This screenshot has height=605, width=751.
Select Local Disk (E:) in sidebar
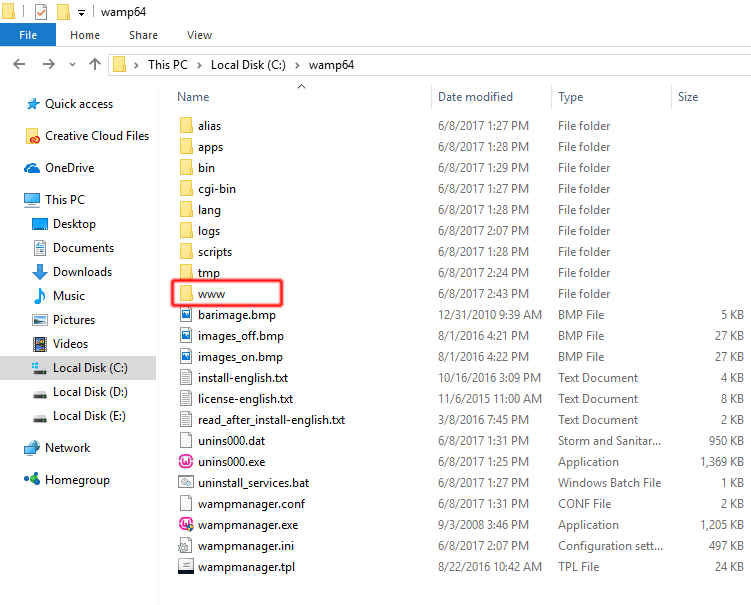[79, 416]
